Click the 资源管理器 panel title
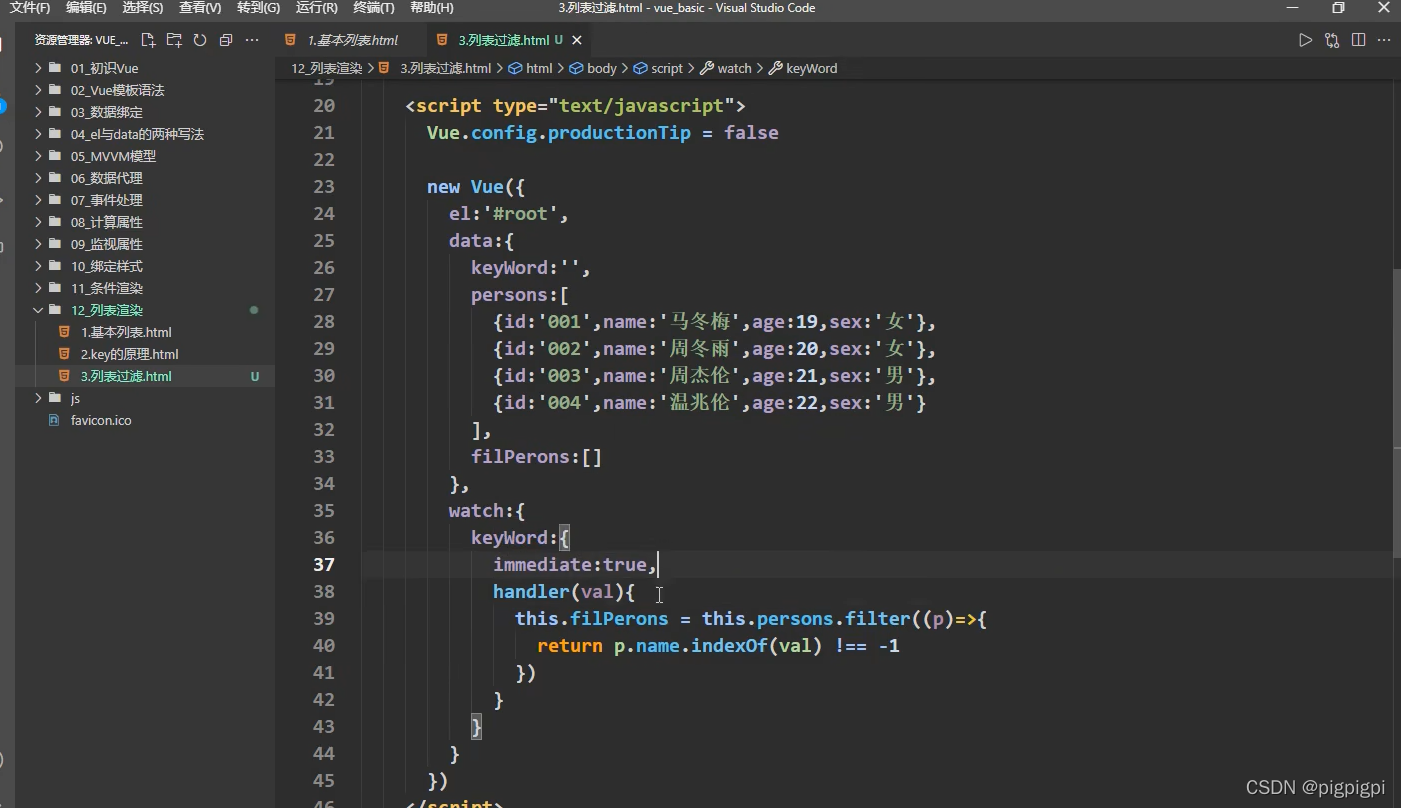Screen dimensions: 1401x808 (x=81, y=40)
